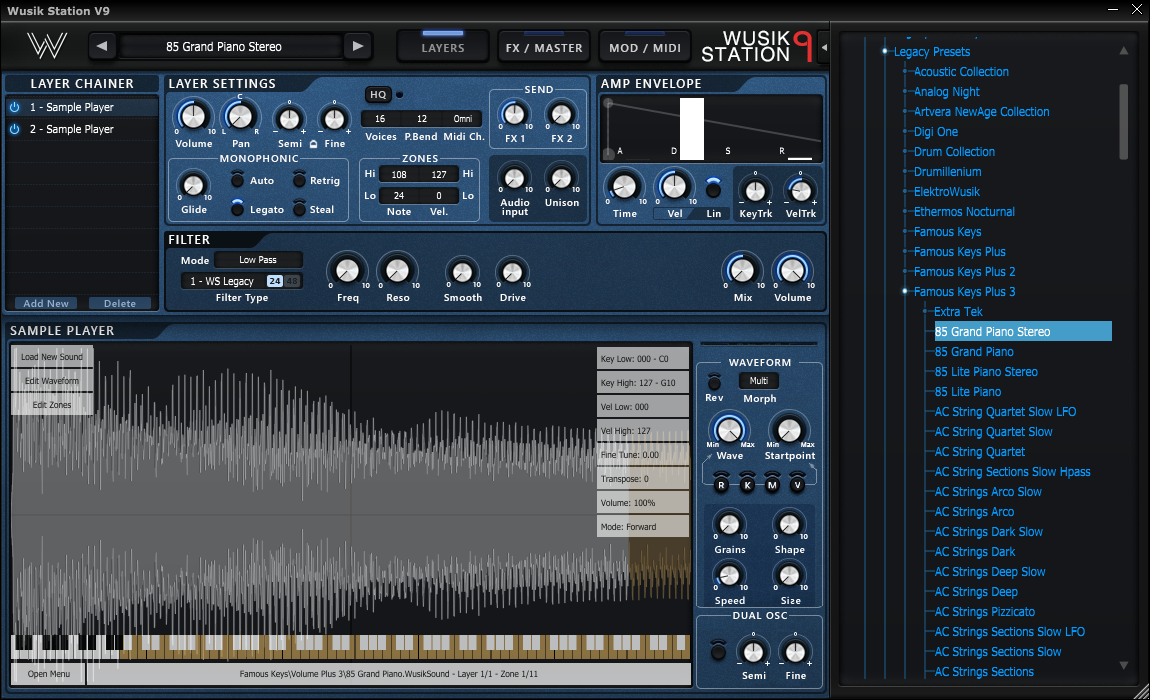Open the filter Mode Low Pass dropdown

(258, 260)
